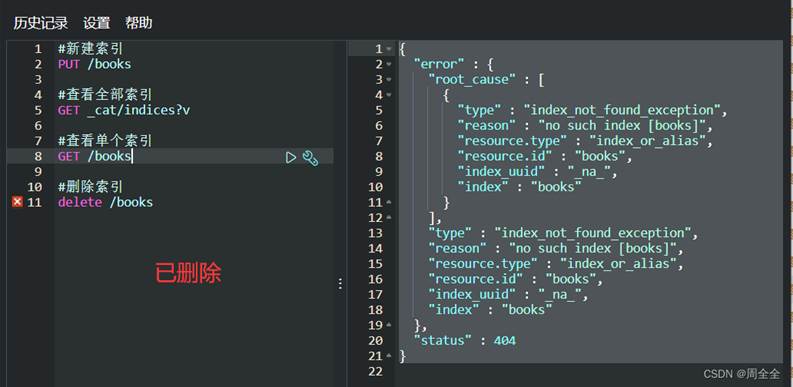Click line number 5 in the editor gutter
Screen dimensions: 793x387
pyautogui.click(x=38, y=110)
